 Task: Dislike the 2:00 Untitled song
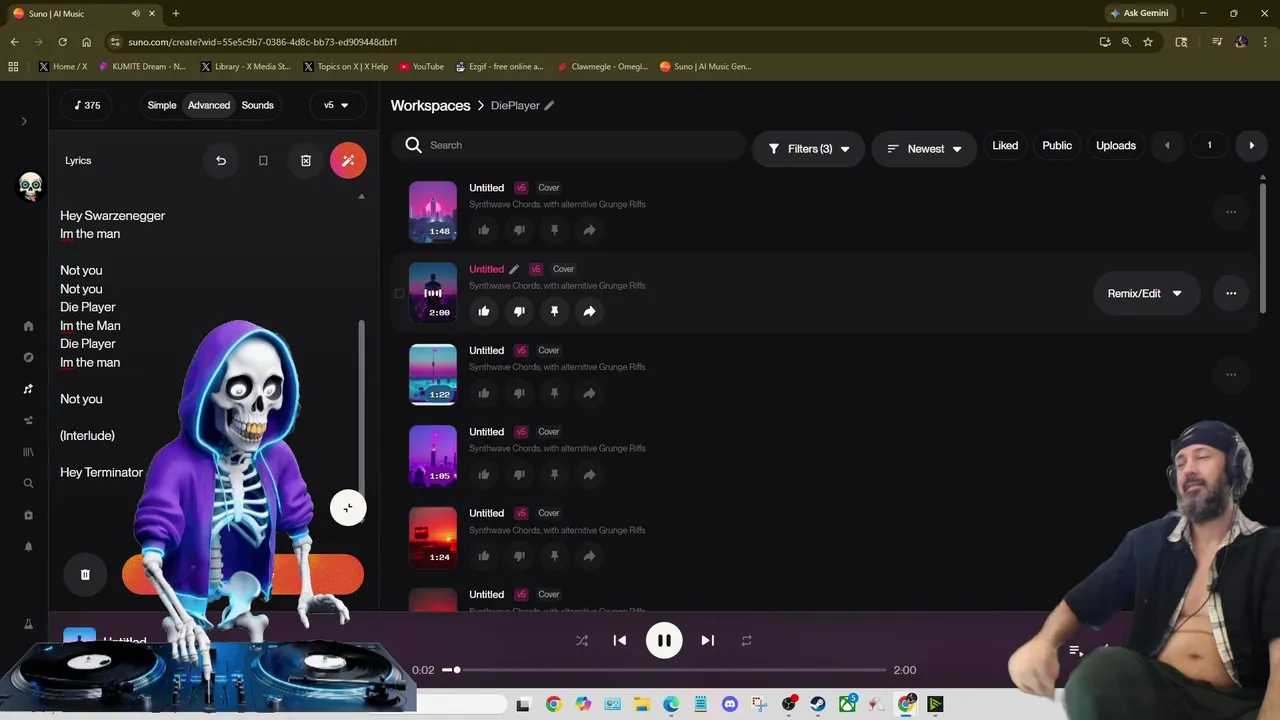pyautogui.click(x=519, y=311)
